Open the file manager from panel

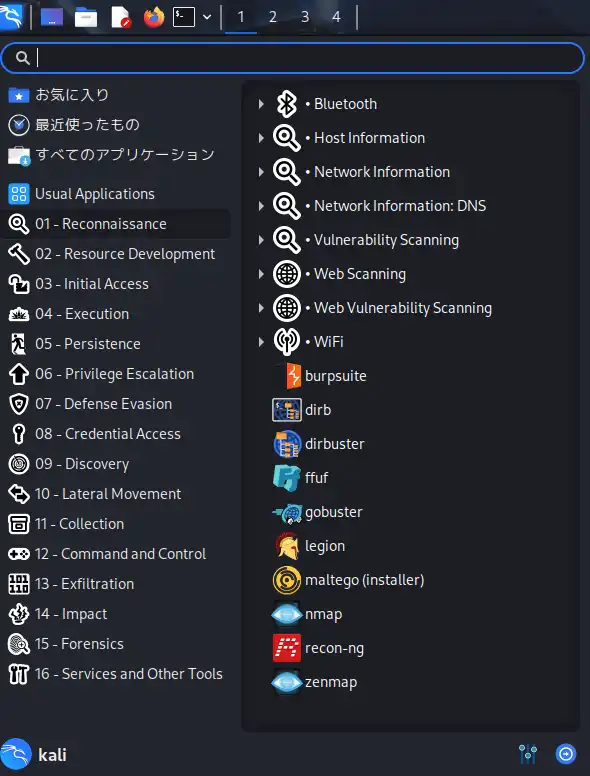pyautogui.click(x=86, y=18)
